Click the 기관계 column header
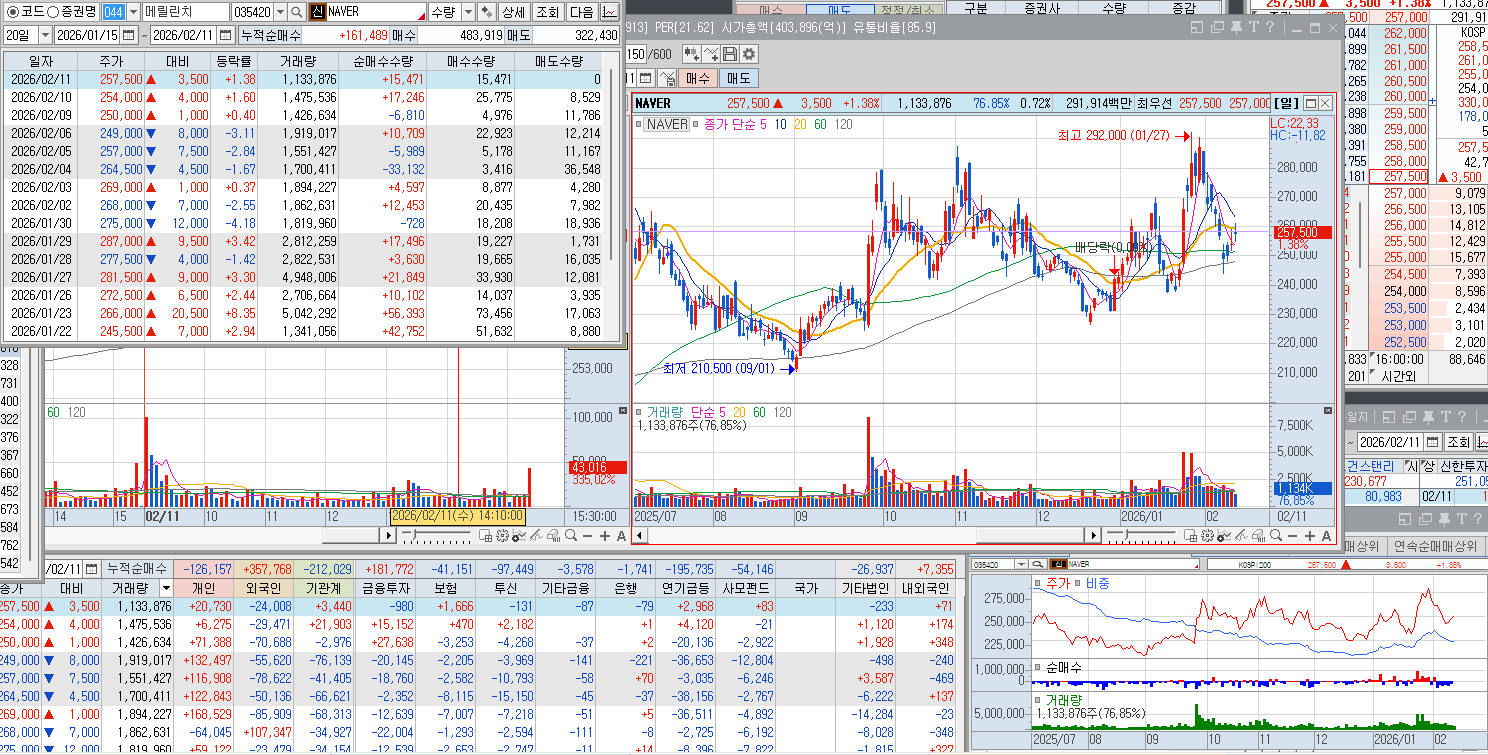Viewport: 1488px width, 755px height. point(324,588)
